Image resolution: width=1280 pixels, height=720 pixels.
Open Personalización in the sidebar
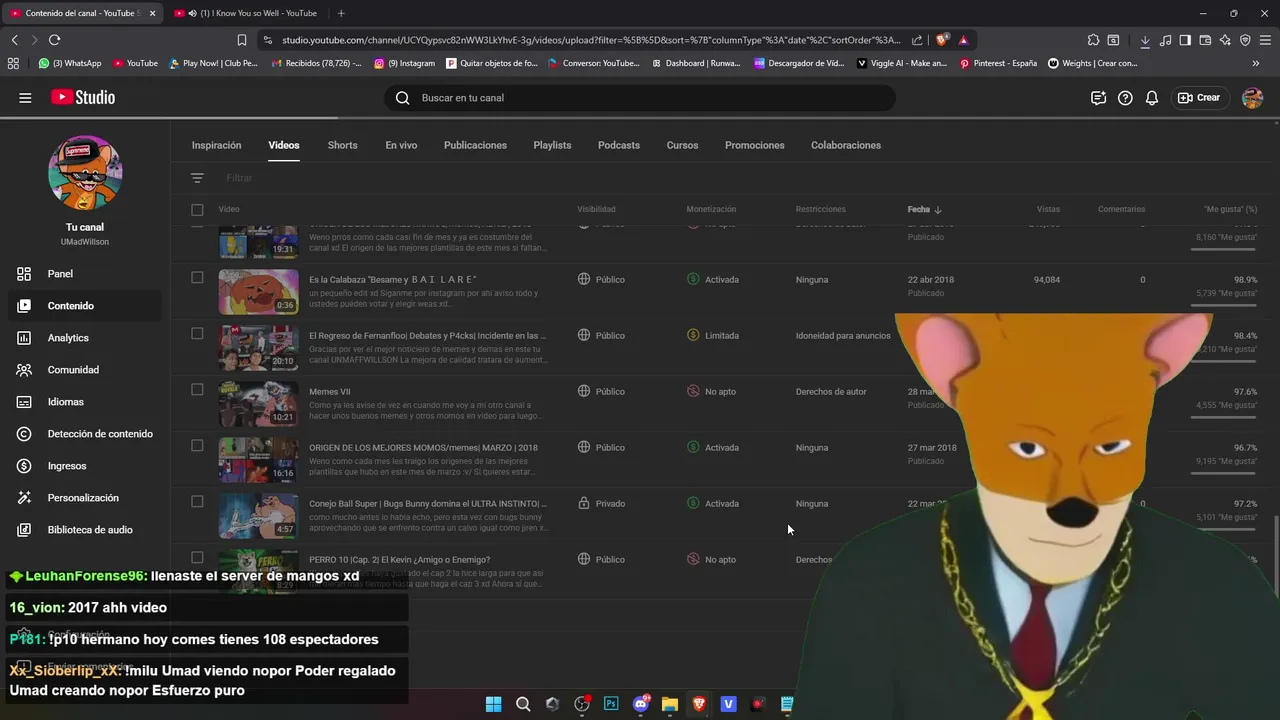tap(85, 498)
